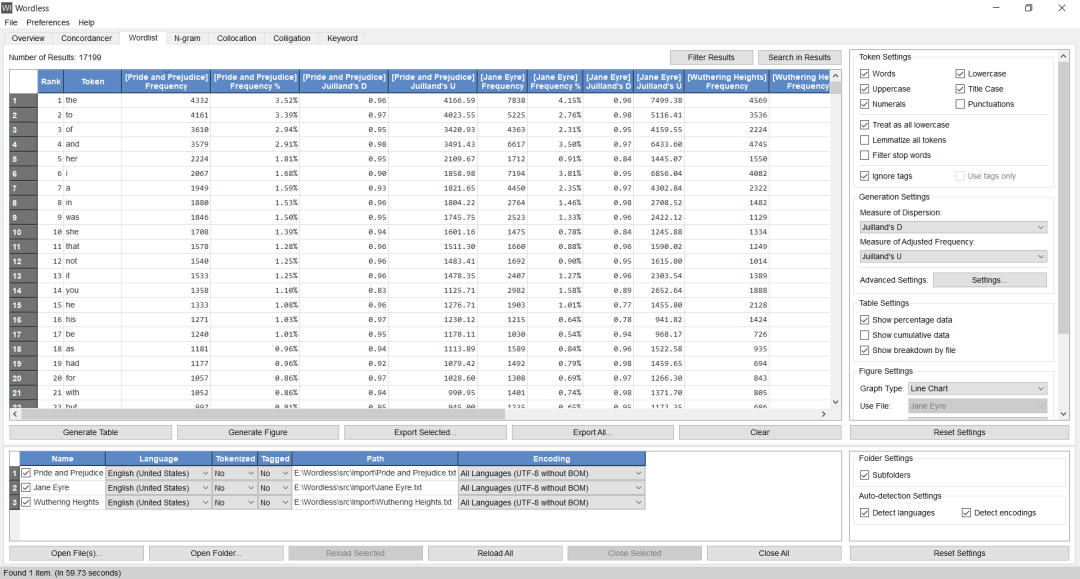
Task: Click the Export All button
Action: tap(592, 432)
